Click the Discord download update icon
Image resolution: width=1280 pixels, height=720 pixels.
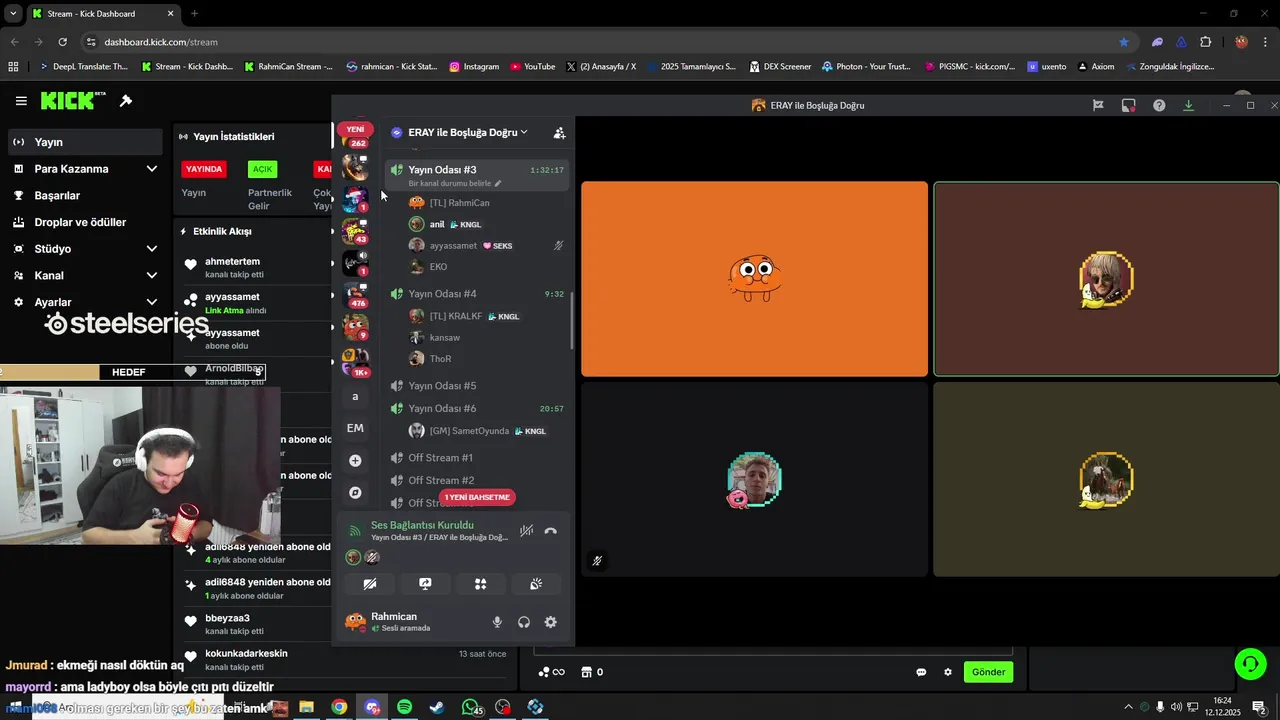click(x=1188, y=105)
